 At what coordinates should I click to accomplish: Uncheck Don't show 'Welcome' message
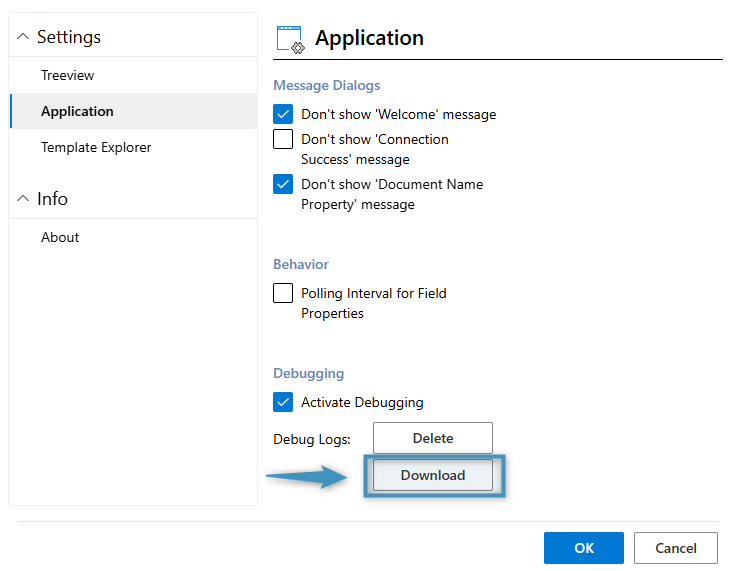[283, 114]
